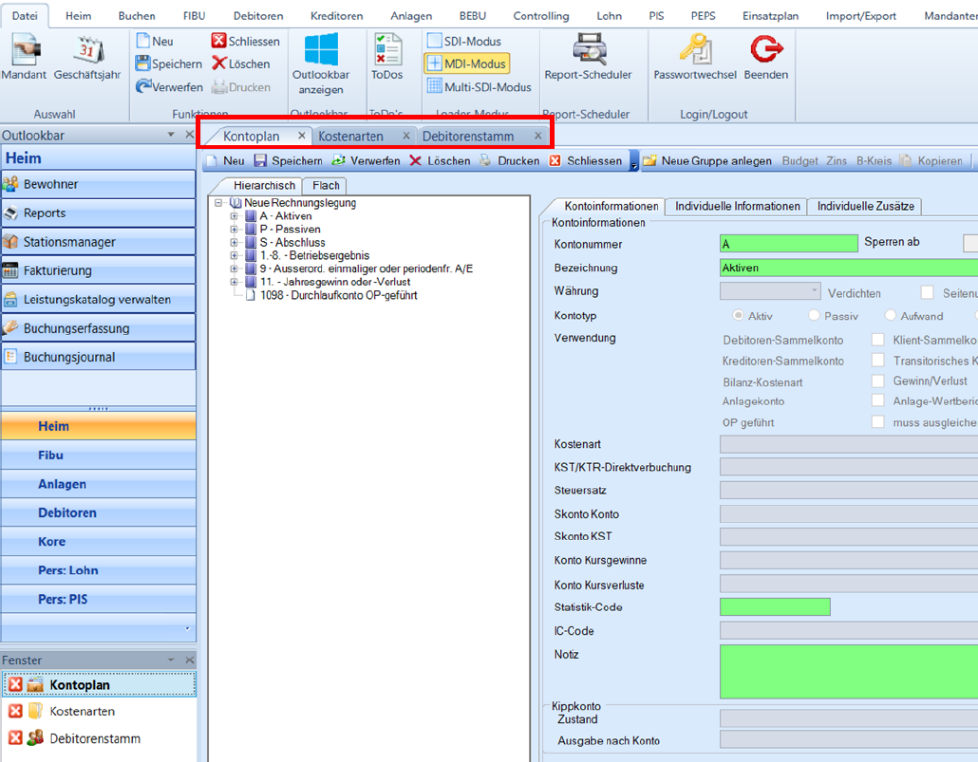Screen dimensions: 978x762
Task: Click the green Notiz field
Action: click(848, 670)
